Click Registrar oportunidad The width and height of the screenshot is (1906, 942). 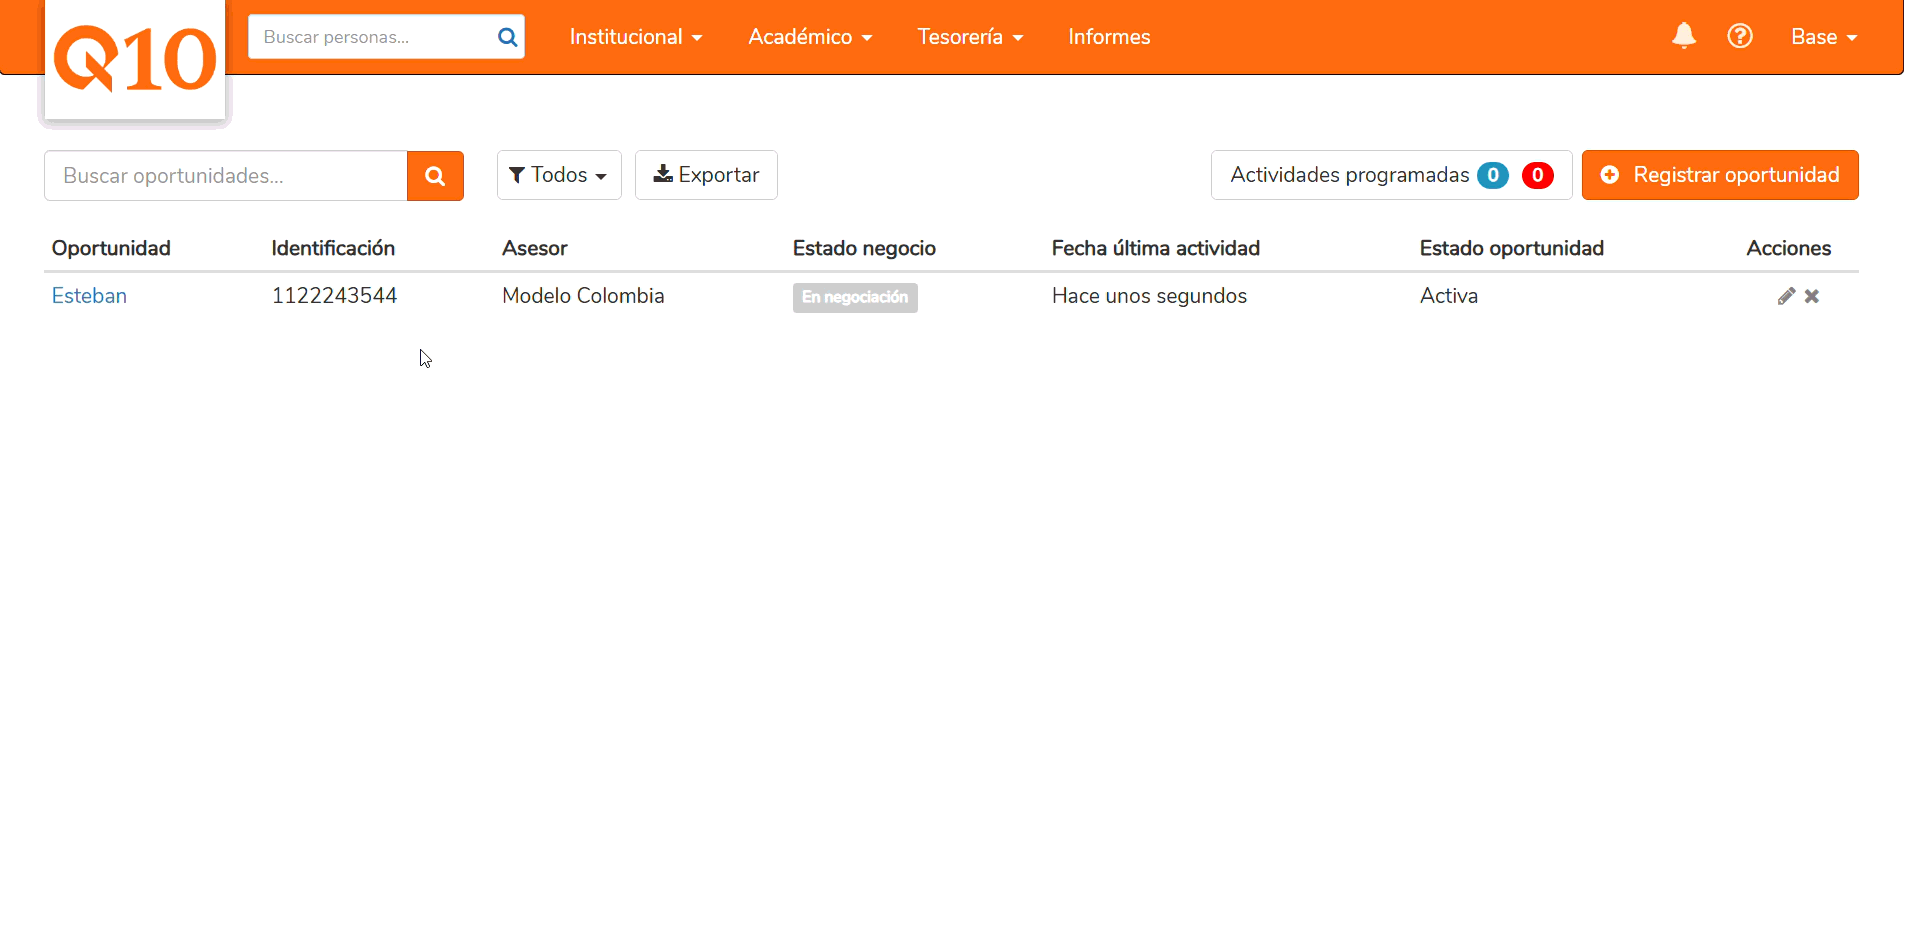1720,175
